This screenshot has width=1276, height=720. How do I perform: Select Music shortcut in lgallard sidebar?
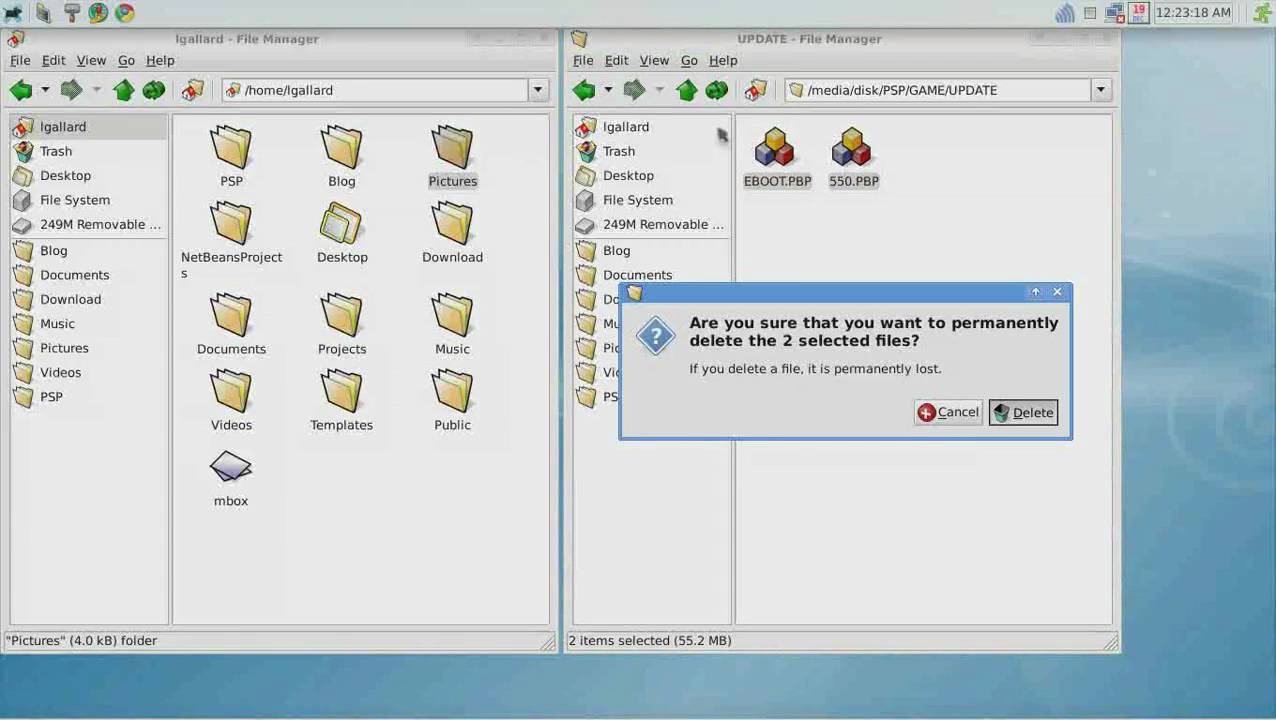tap(89, 324)
